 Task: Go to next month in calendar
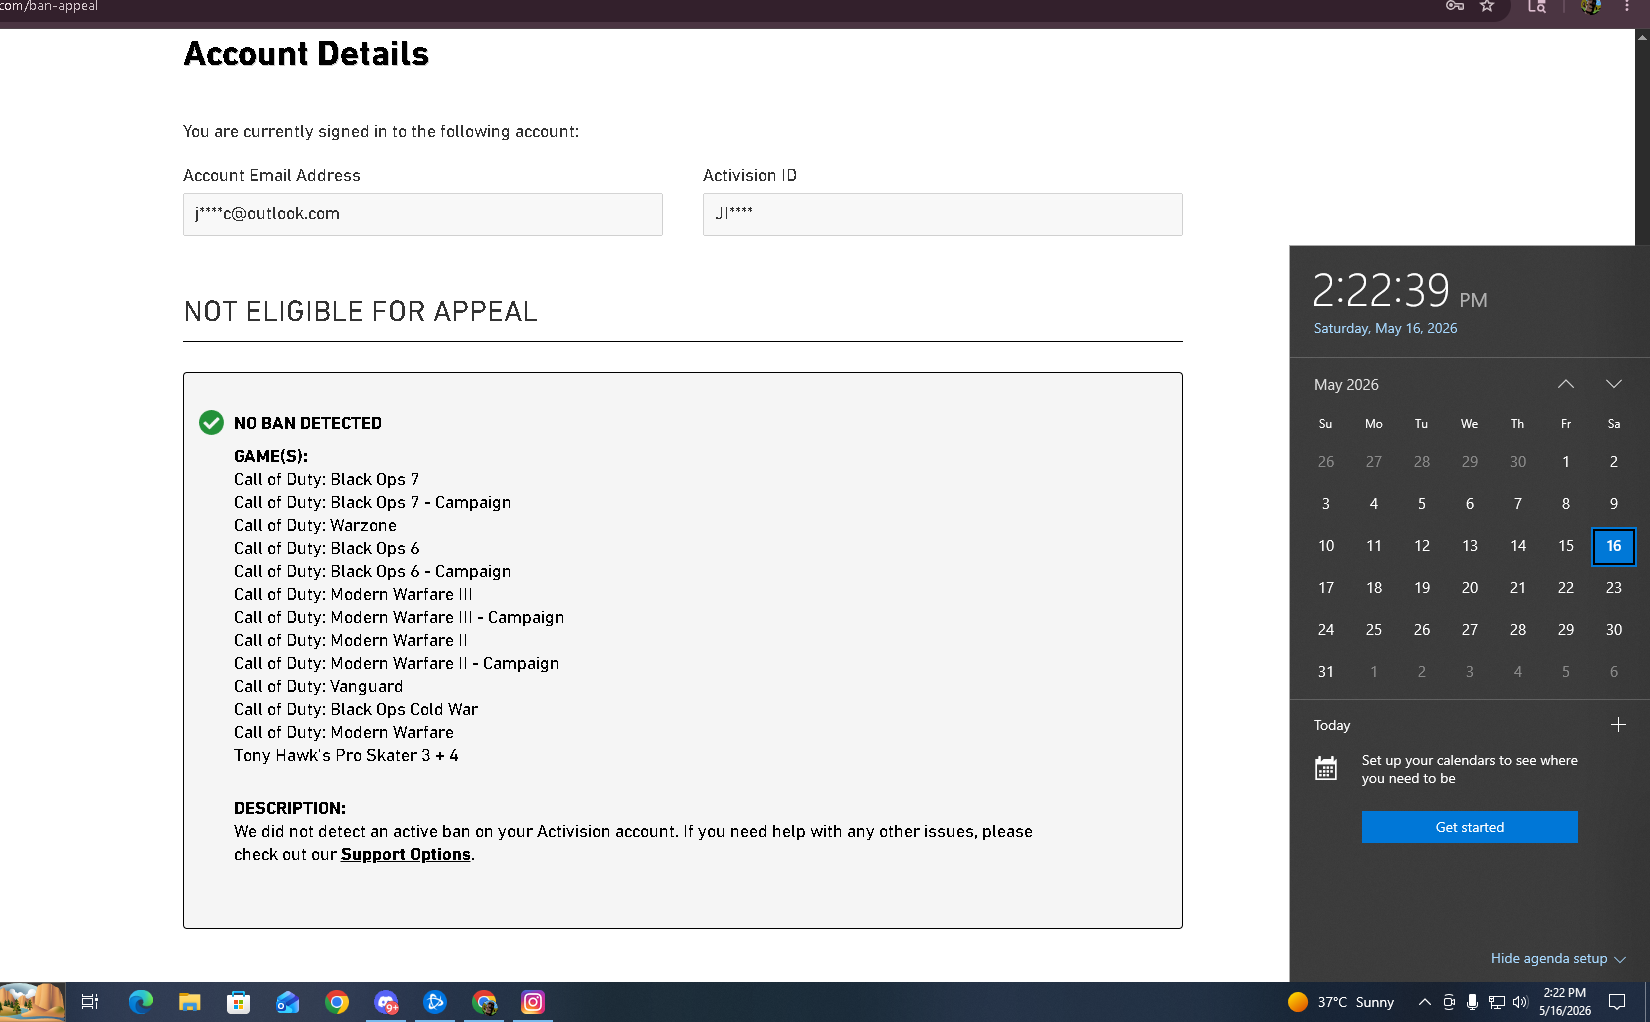pos(1614,384)
